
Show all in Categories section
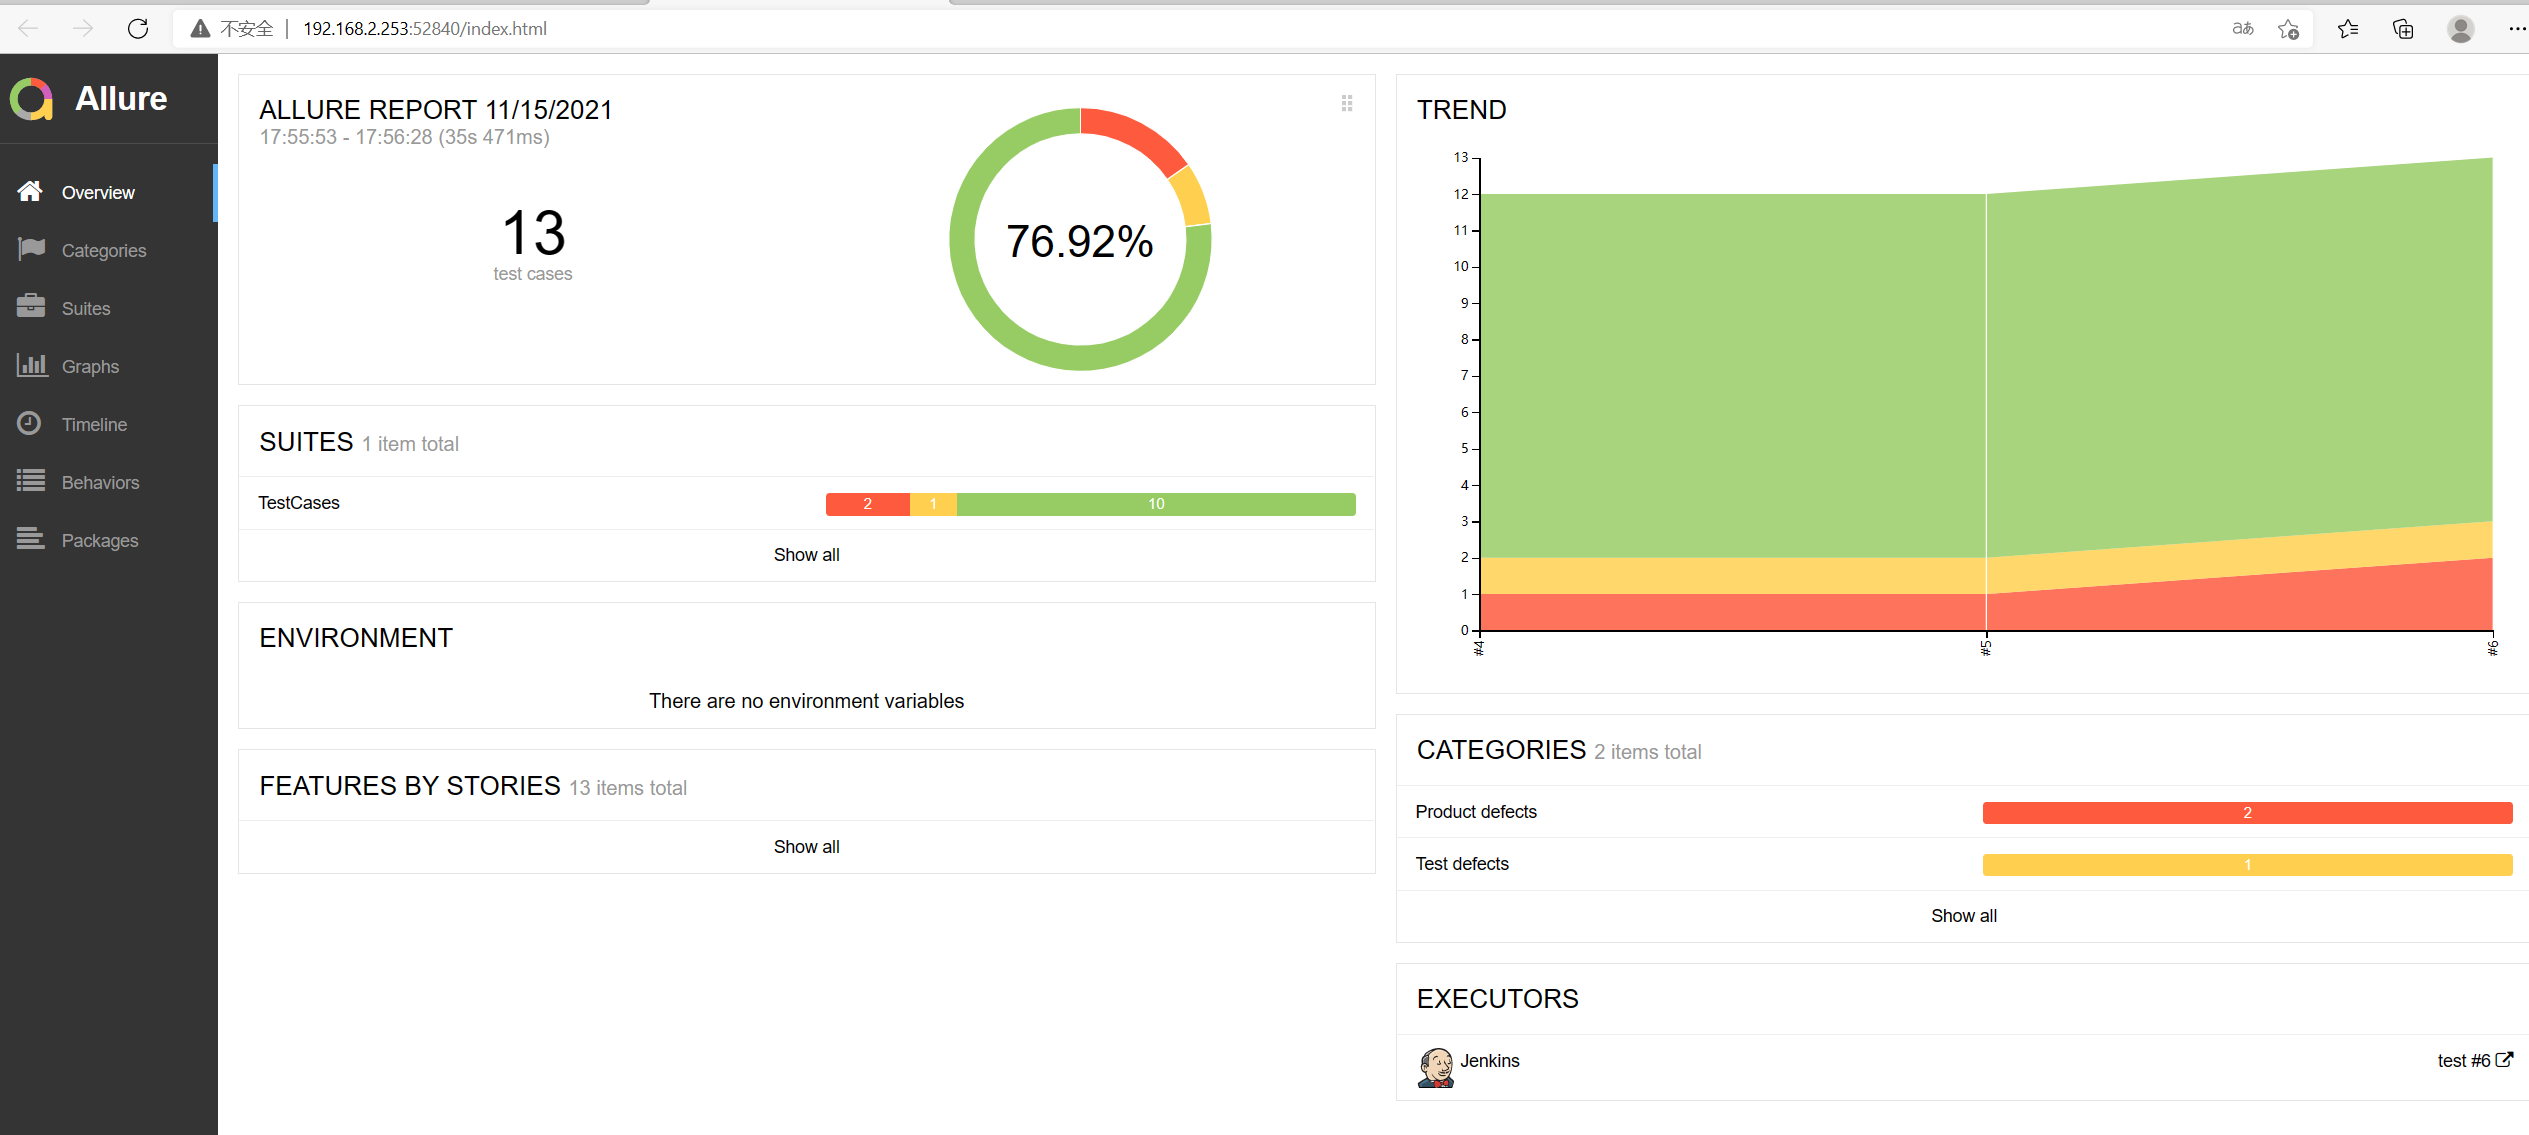(1963, 916)
